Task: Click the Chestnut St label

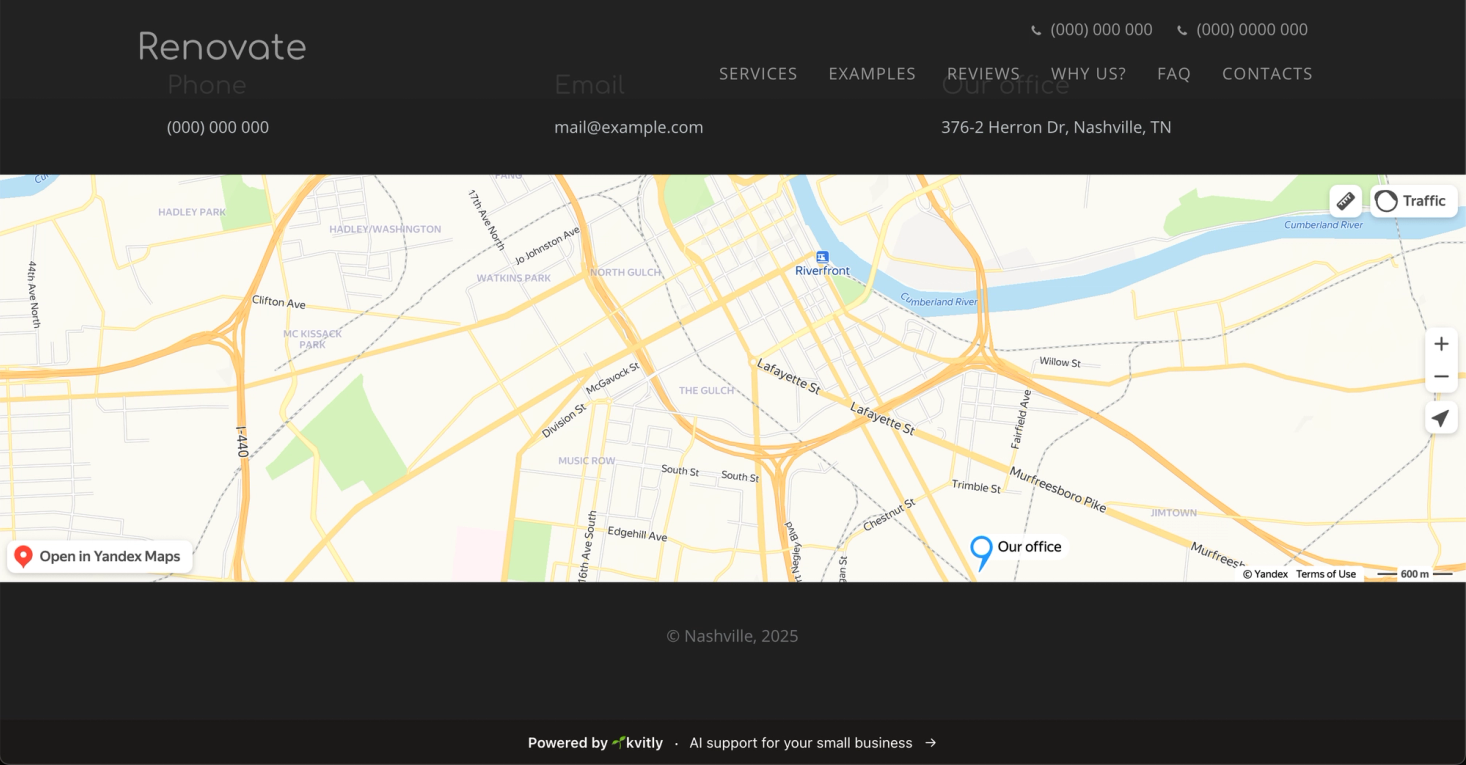Action: (x=889, y=514)
